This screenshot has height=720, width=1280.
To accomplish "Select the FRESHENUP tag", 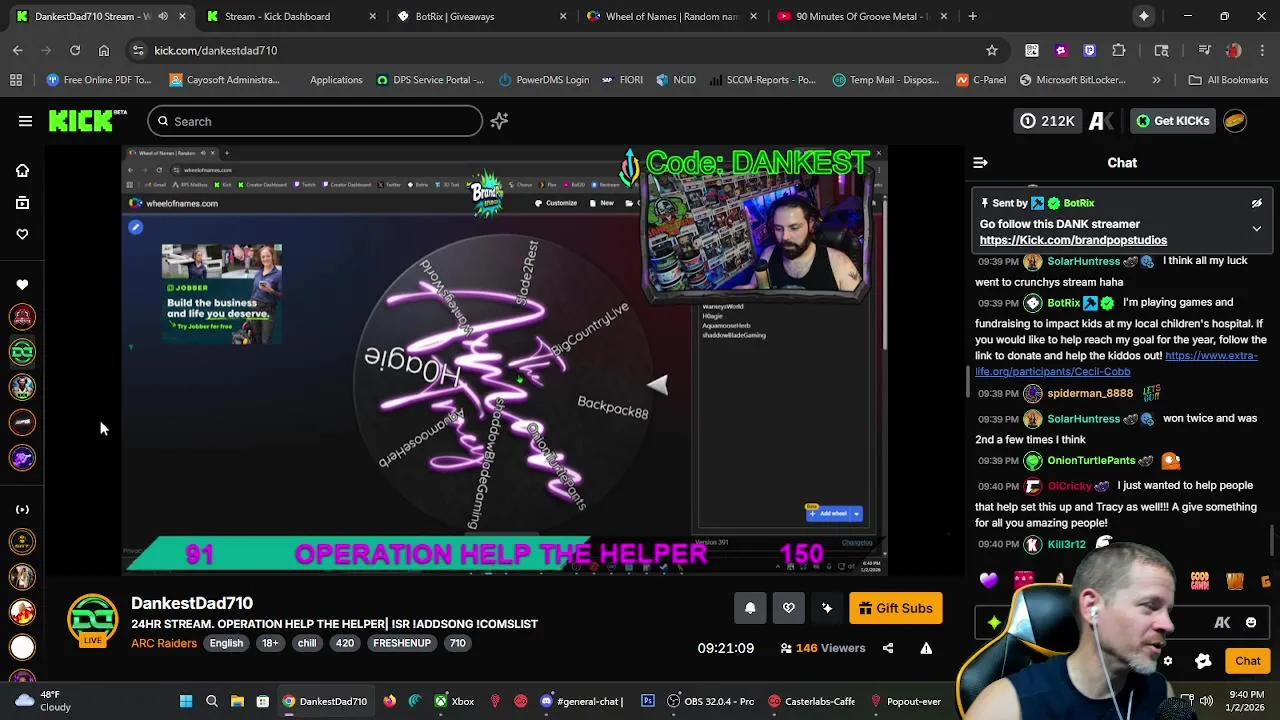I will click(402, 643).
